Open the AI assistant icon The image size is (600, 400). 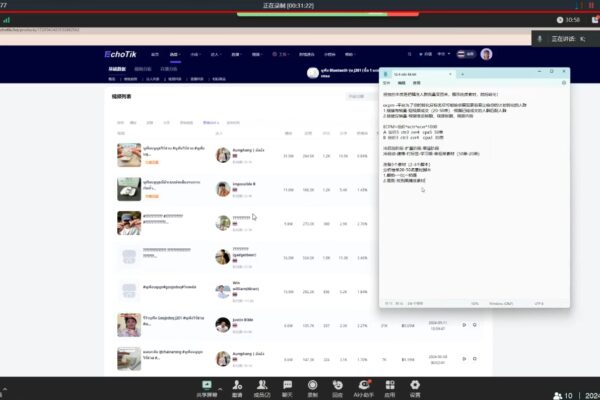[364, 389]
